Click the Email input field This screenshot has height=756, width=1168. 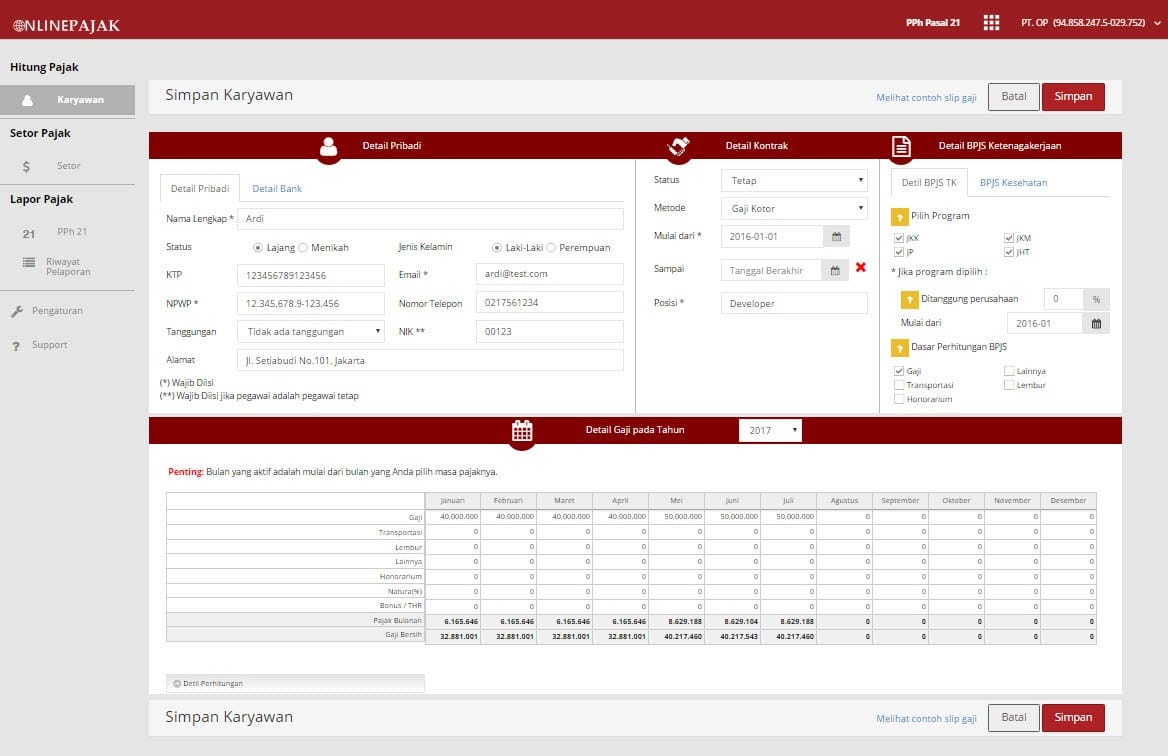point(550,274)
